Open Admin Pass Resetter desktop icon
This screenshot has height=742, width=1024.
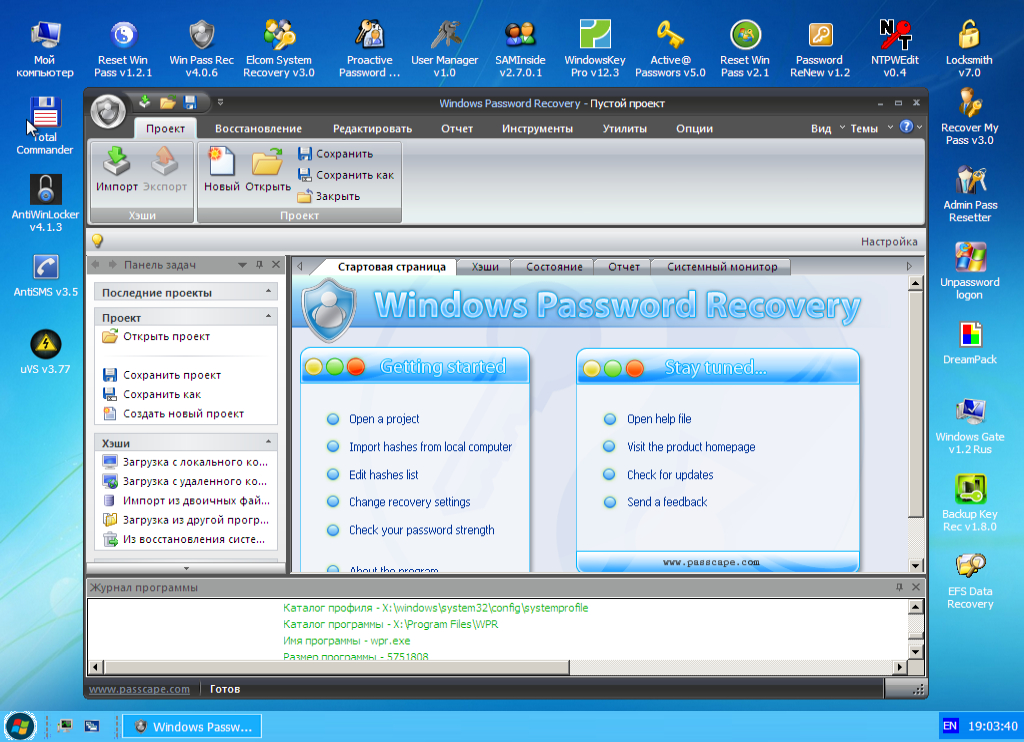(x=970, y=194)
